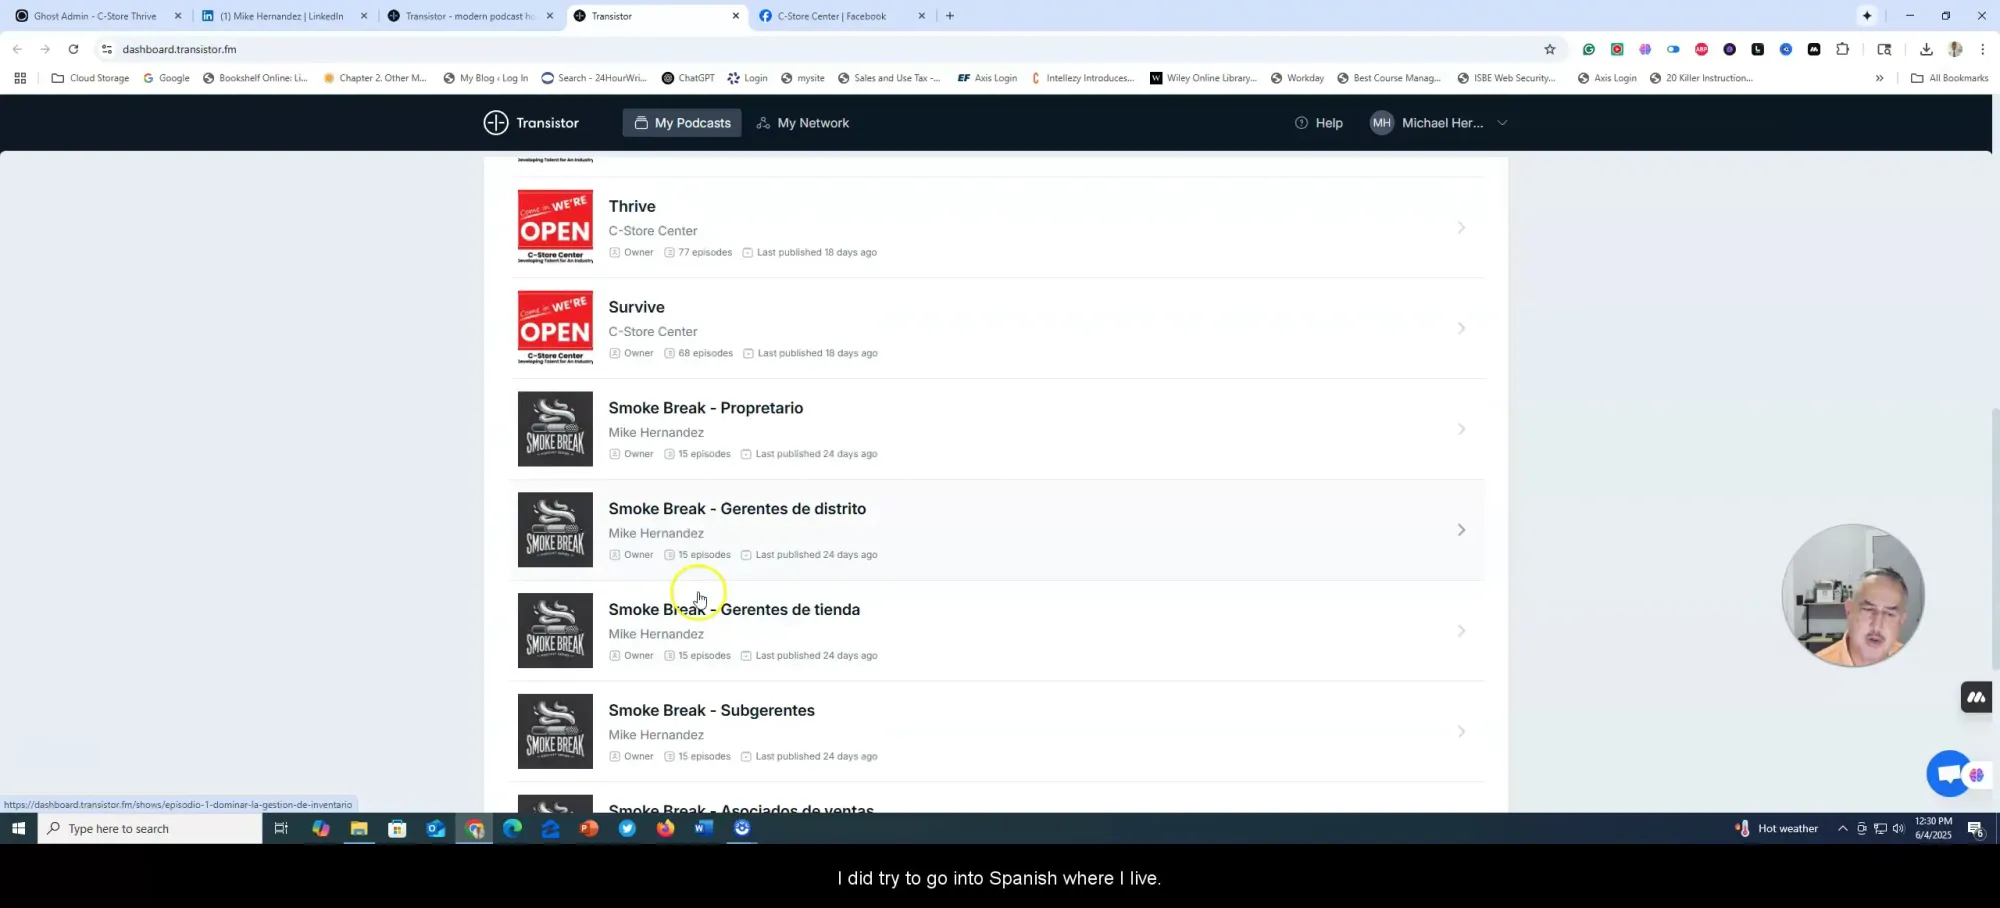Click Smoke Break Subgerentes cover art
2000x908 pixels.
[x=555, y=731]
